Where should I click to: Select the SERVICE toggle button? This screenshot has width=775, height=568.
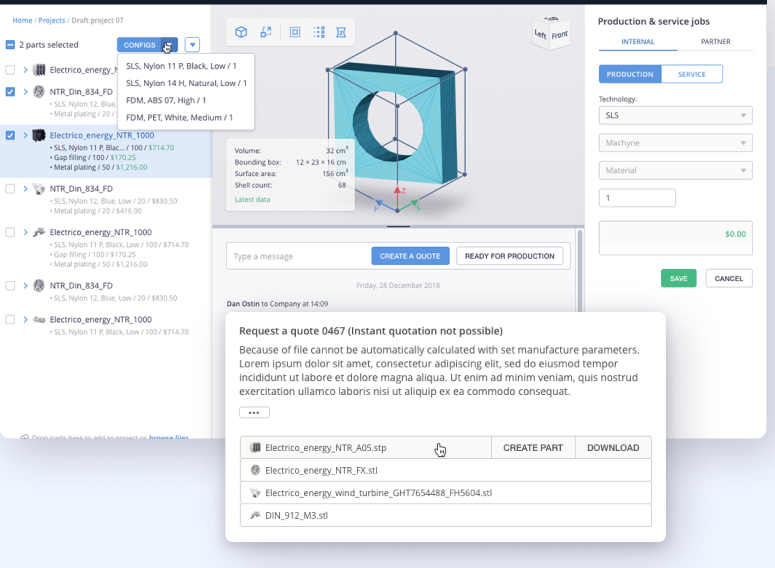point(691,74)
